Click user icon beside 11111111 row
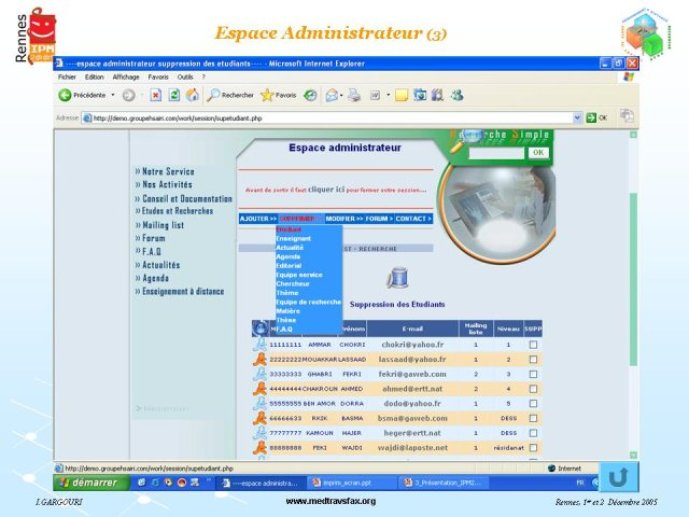 pos(260,344)
